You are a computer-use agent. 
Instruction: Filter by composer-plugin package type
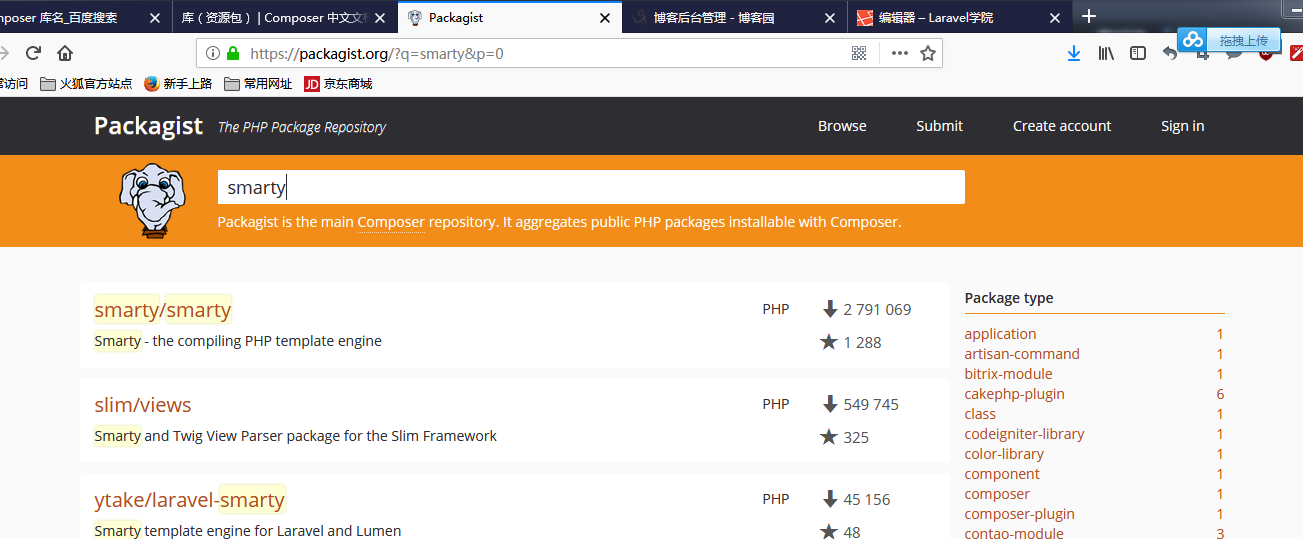[x=1019, y=514]
